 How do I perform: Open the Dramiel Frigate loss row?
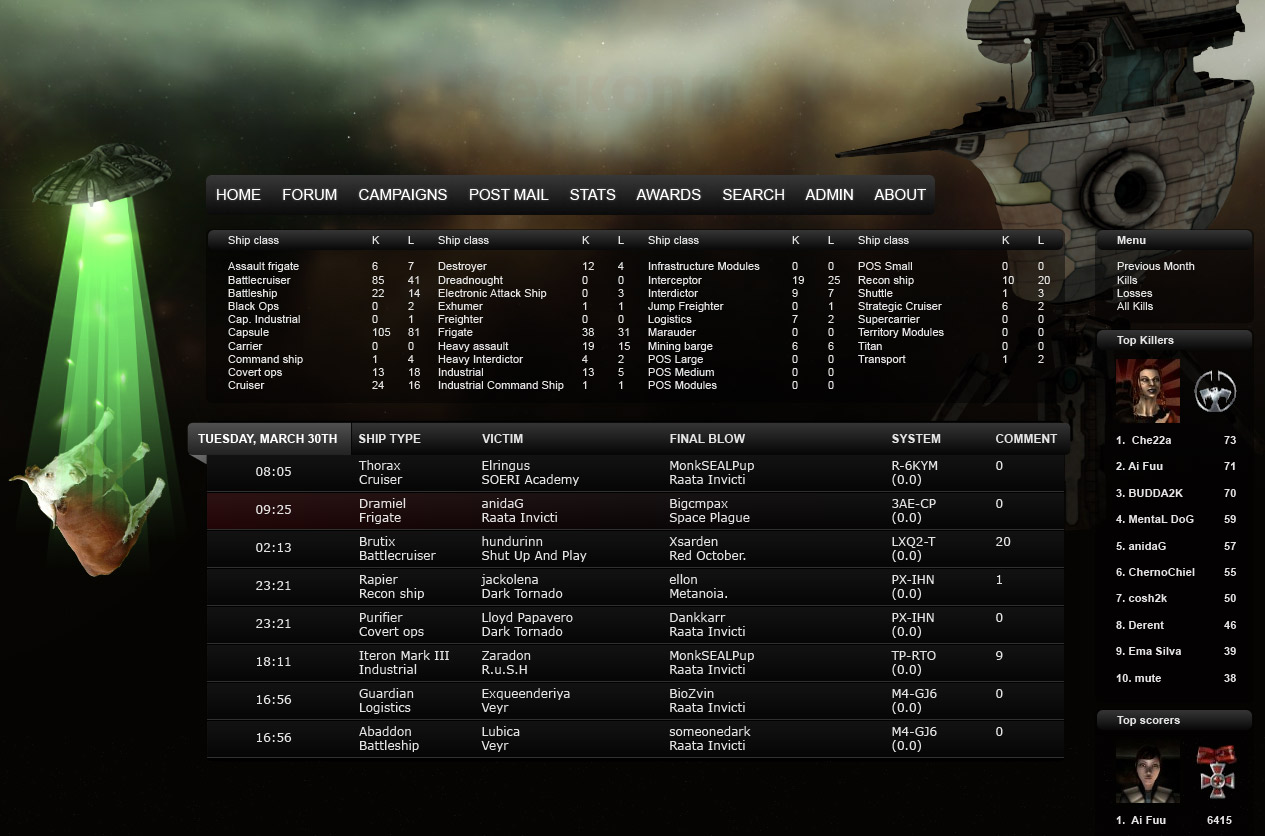[x=635, y=510]
